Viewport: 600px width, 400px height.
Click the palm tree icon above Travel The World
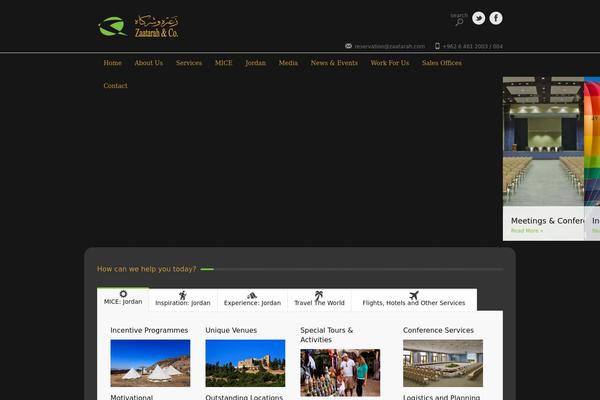[319, 295]
